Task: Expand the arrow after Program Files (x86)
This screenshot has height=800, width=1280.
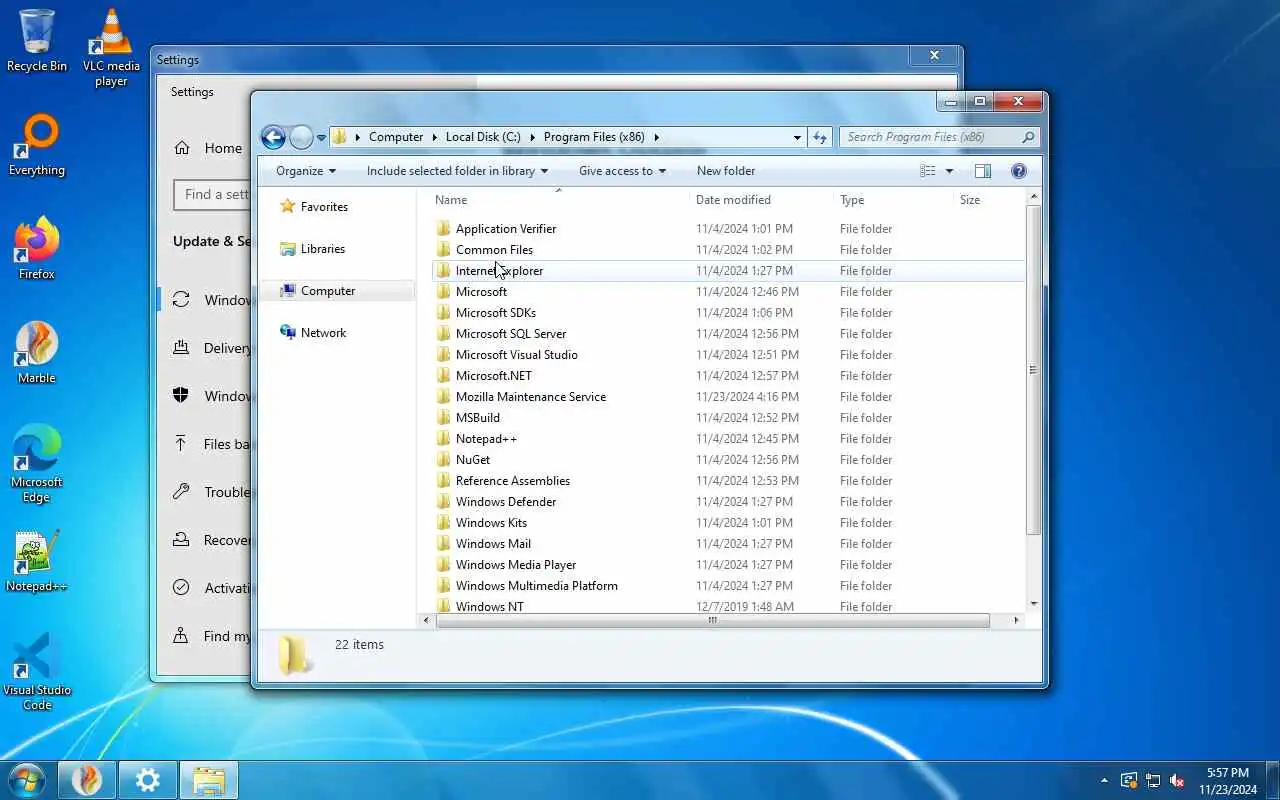Action: tap(657, 137)
